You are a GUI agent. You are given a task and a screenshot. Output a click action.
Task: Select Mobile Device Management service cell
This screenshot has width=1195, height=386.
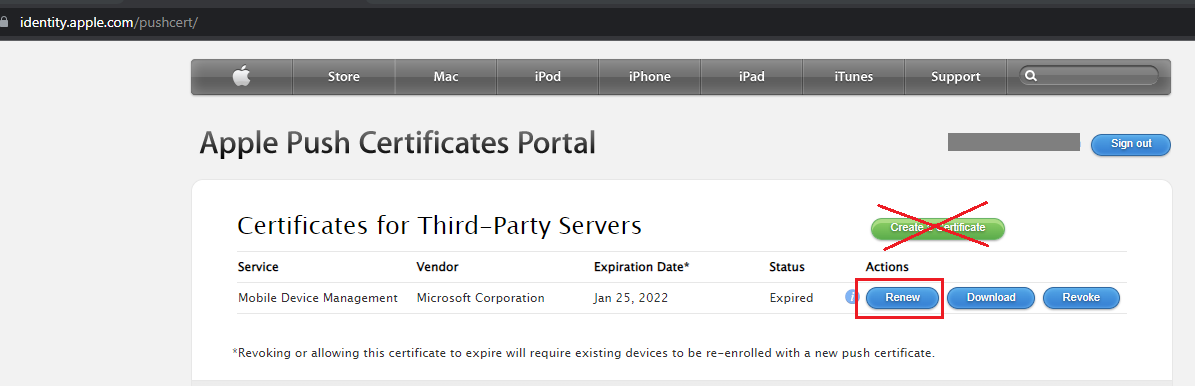click(x=318, y=298)
